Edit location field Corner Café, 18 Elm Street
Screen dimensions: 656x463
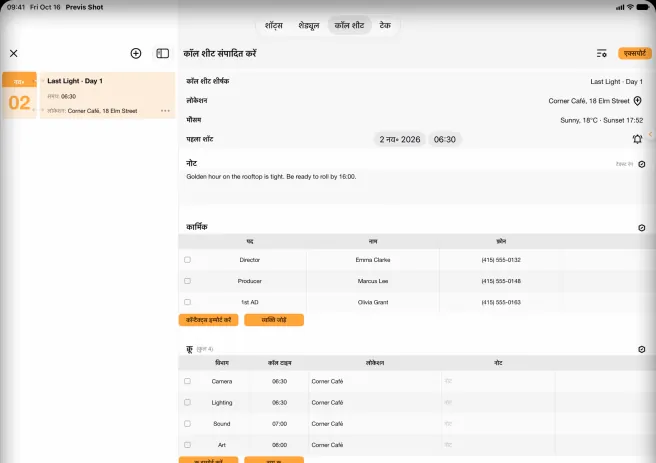coord(589,101)
